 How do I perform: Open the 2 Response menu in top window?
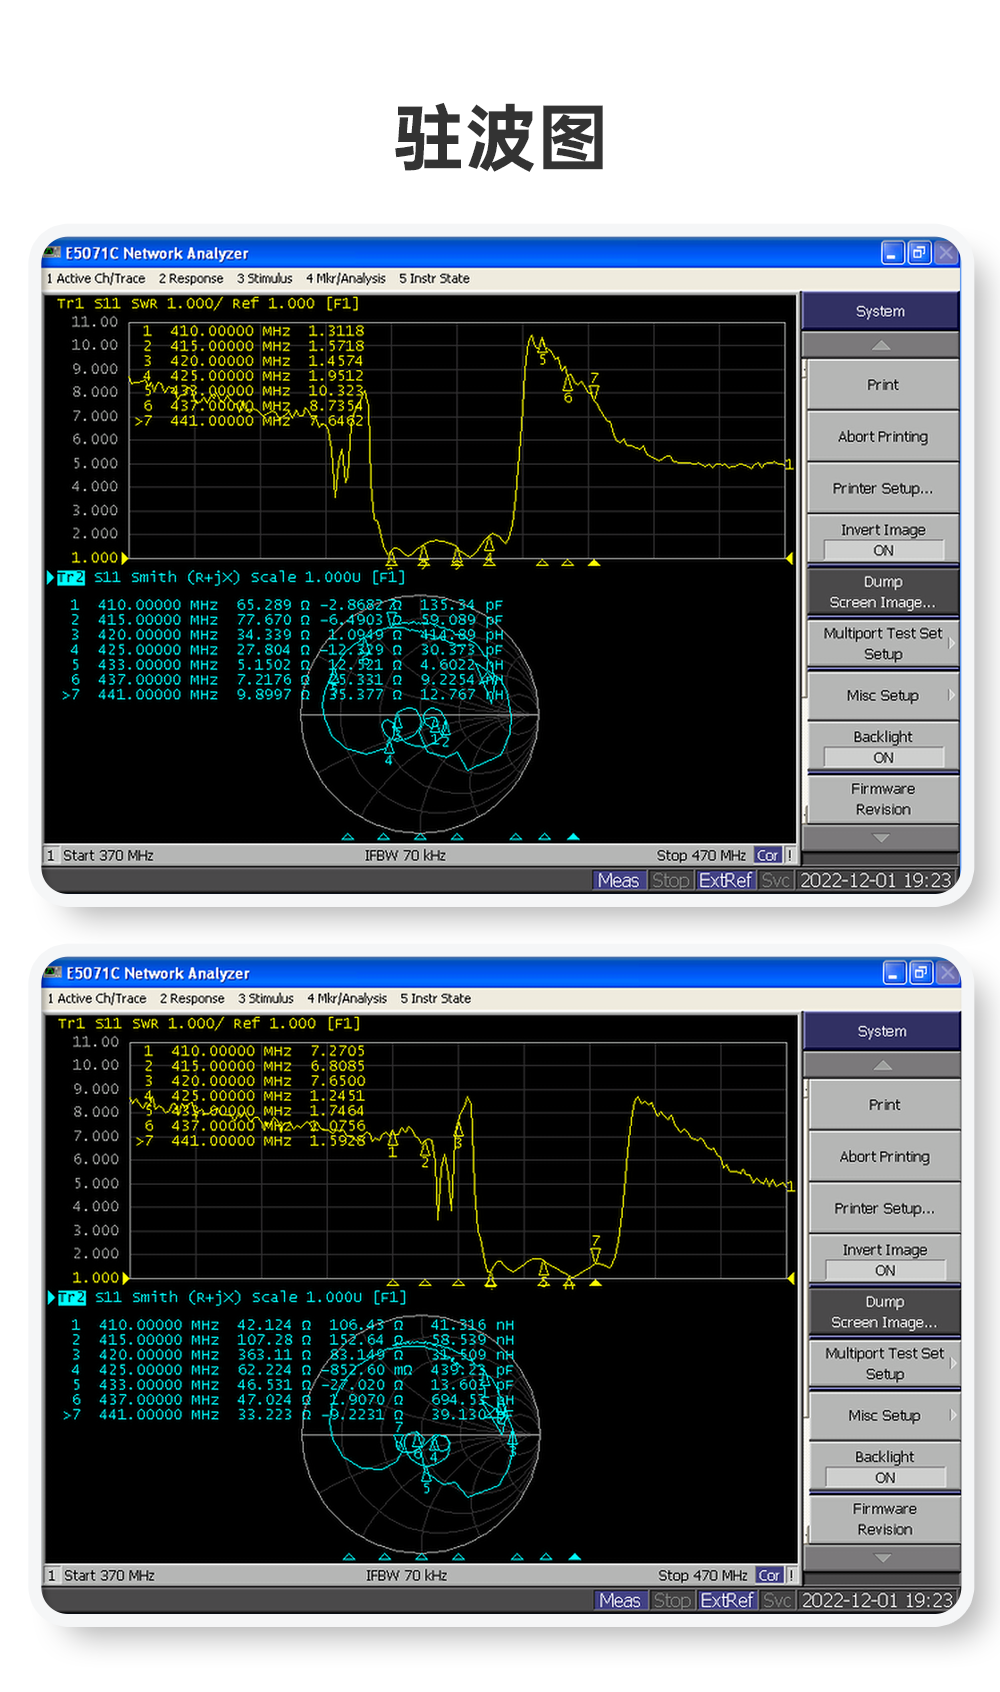pyautogui.click(x=191, y=279)
